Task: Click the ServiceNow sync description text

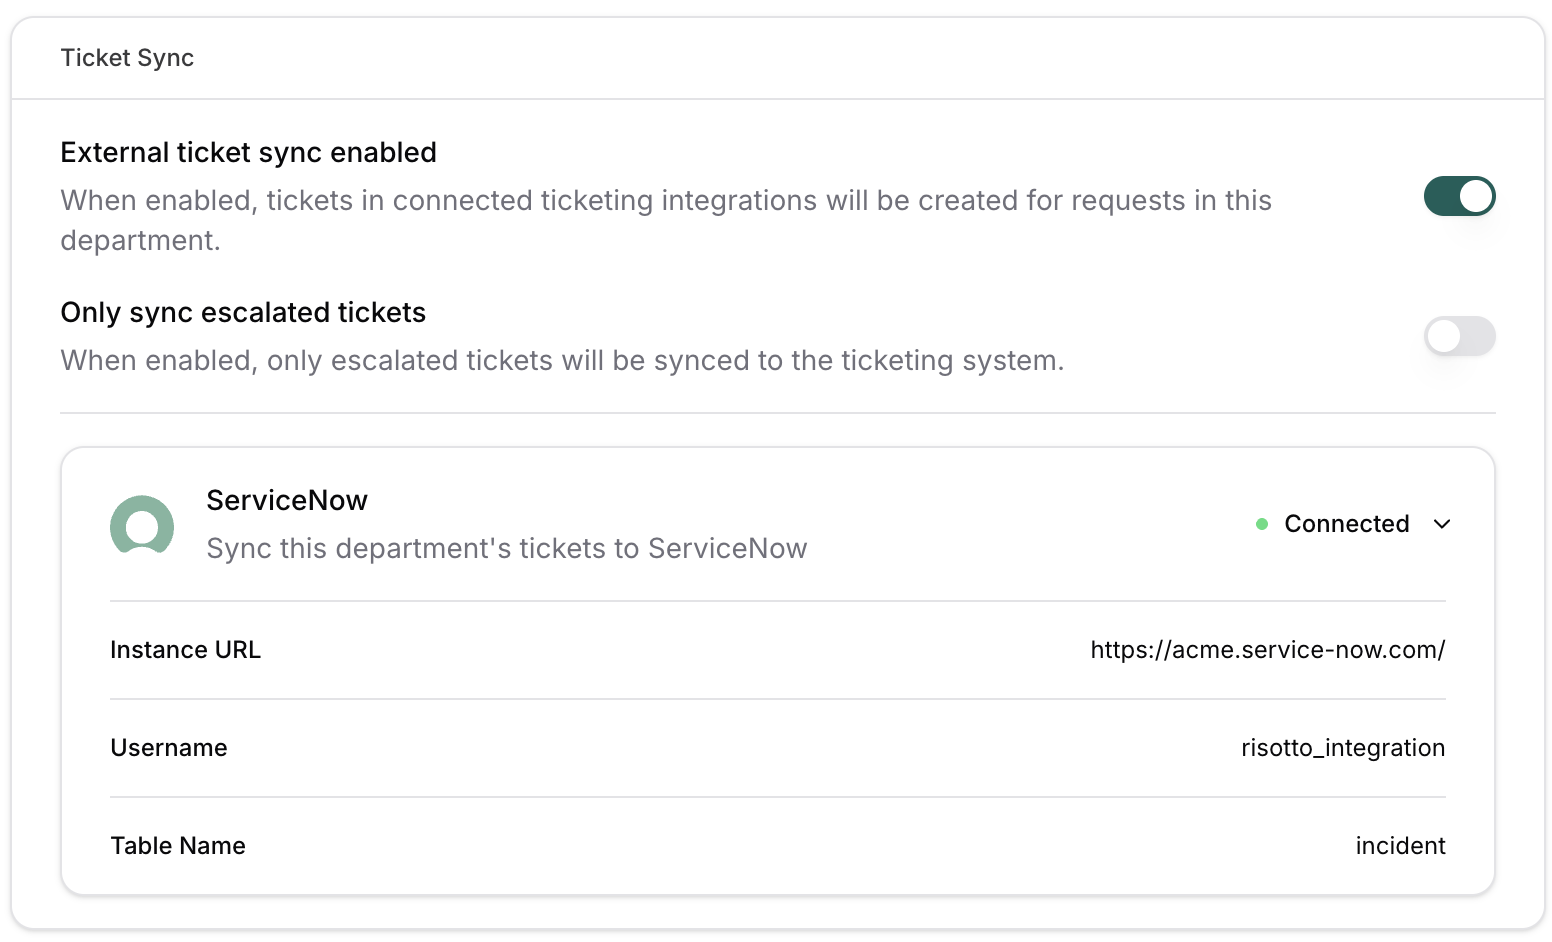Action: (506, 548)
